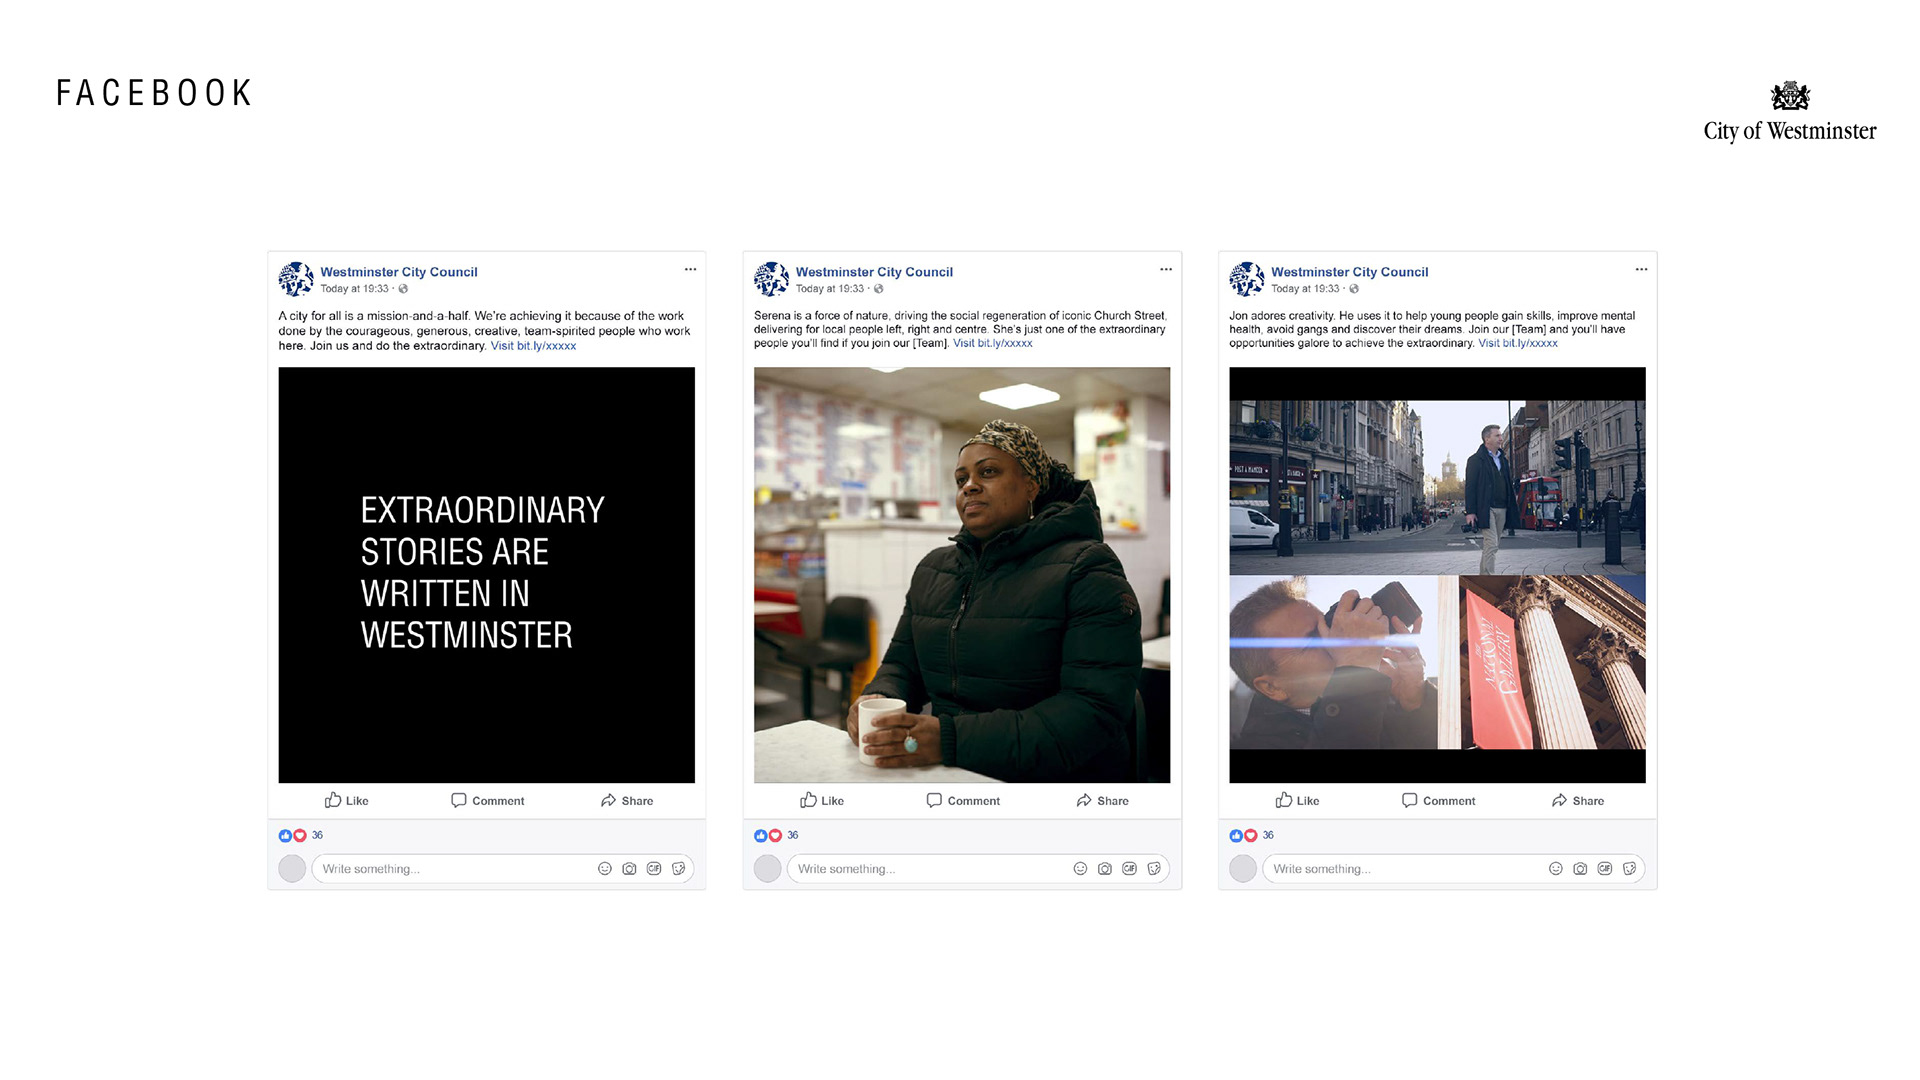The height and width of the screenshot is (1080, 1920).
Task: Open Westminster City Council name on third post
Action: pyautogui.click(x=1349, y=272)
